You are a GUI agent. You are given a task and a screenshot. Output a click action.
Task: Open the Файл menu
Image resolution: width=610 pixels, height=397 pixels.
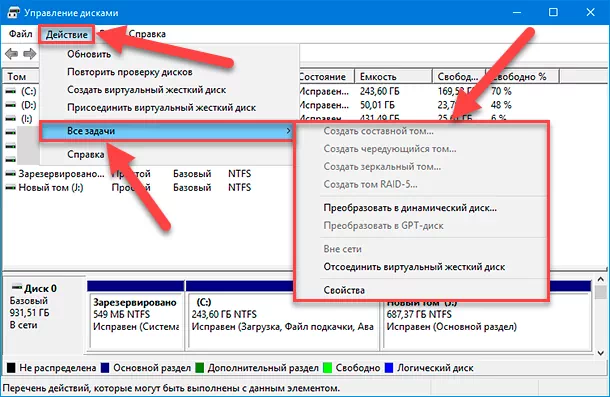point(20,34)
